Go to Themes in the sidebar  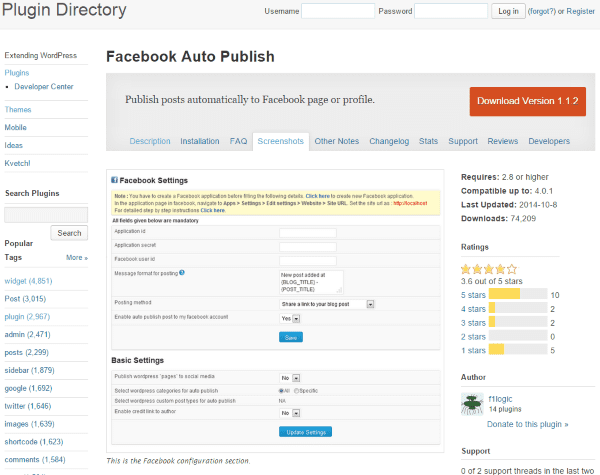pos(18,109)
